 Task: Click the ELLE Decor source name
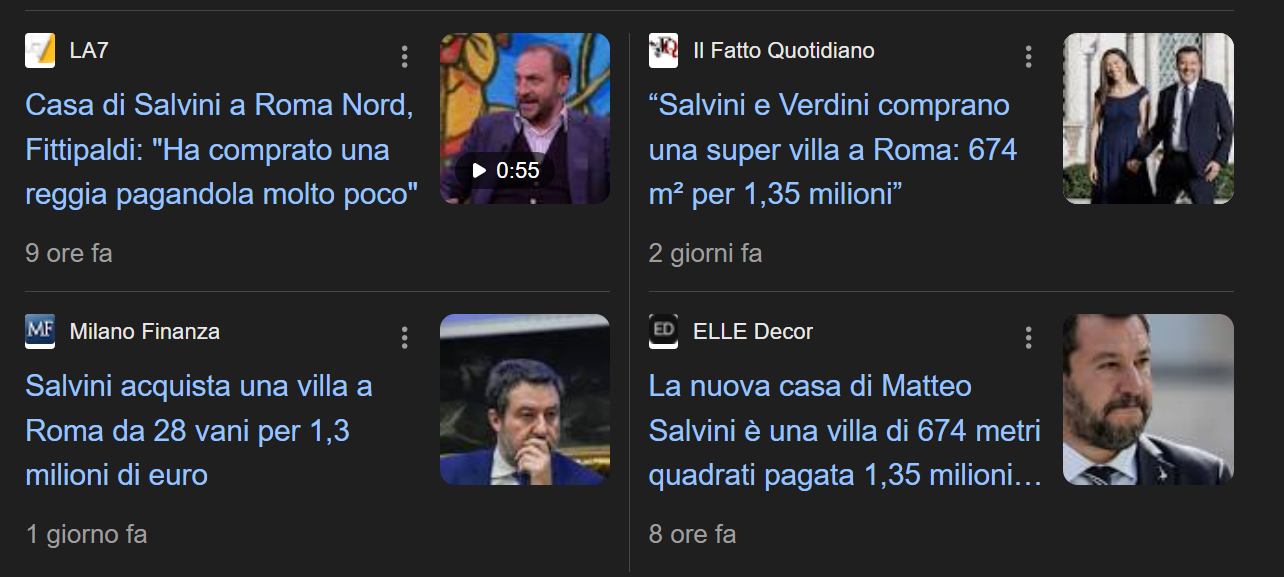coord(753,331)
